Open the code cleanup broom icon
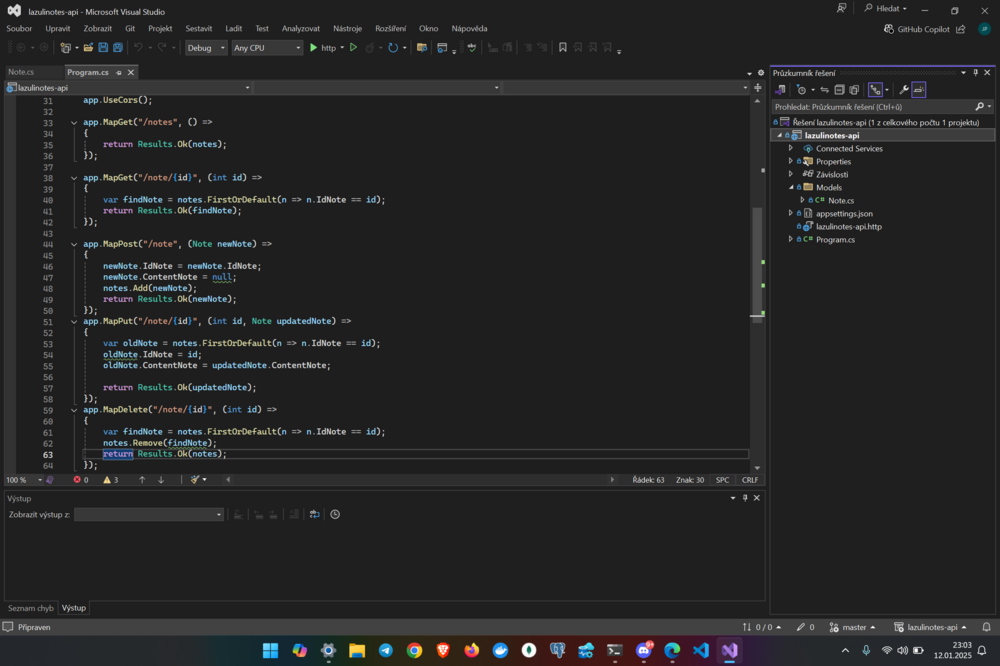This screenshot has height=666, width=1000. point(195,480)
